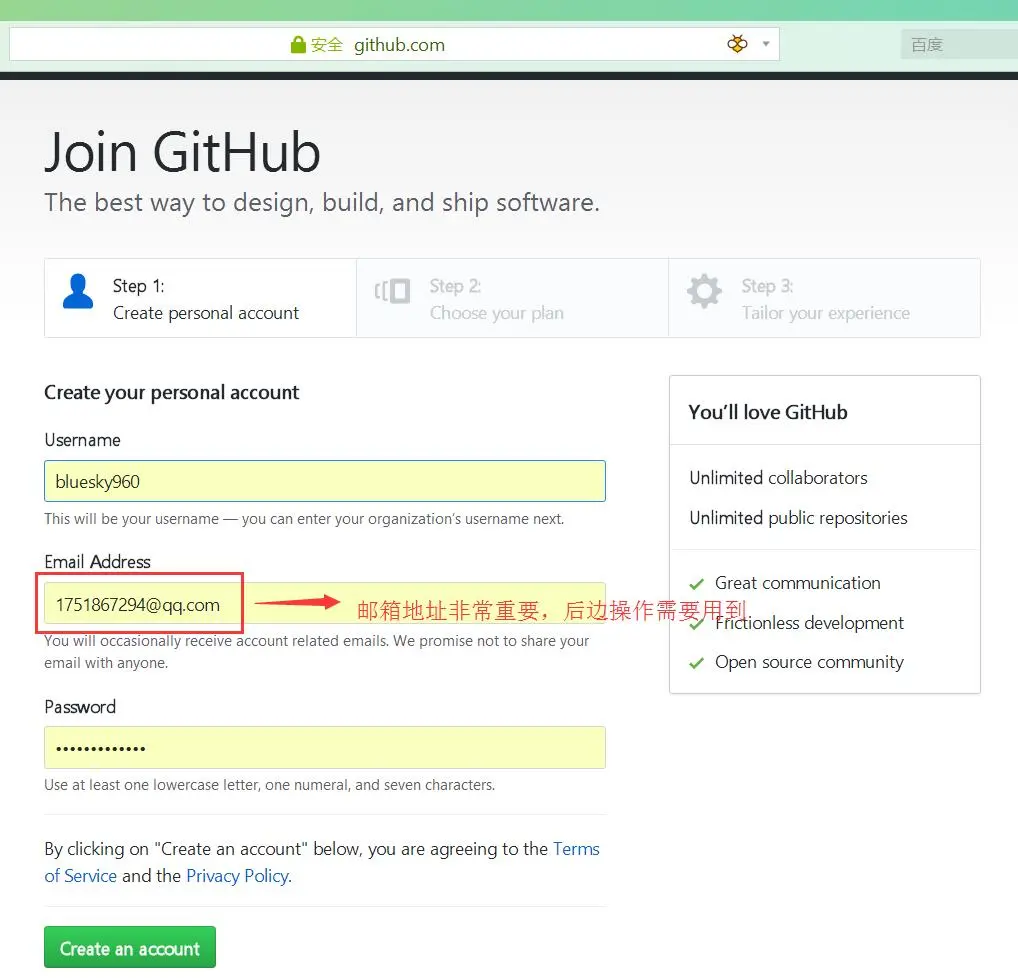The image size is (1018, 978).
Task: Click the plan icon in Step 2
Action: pos(392,291)
